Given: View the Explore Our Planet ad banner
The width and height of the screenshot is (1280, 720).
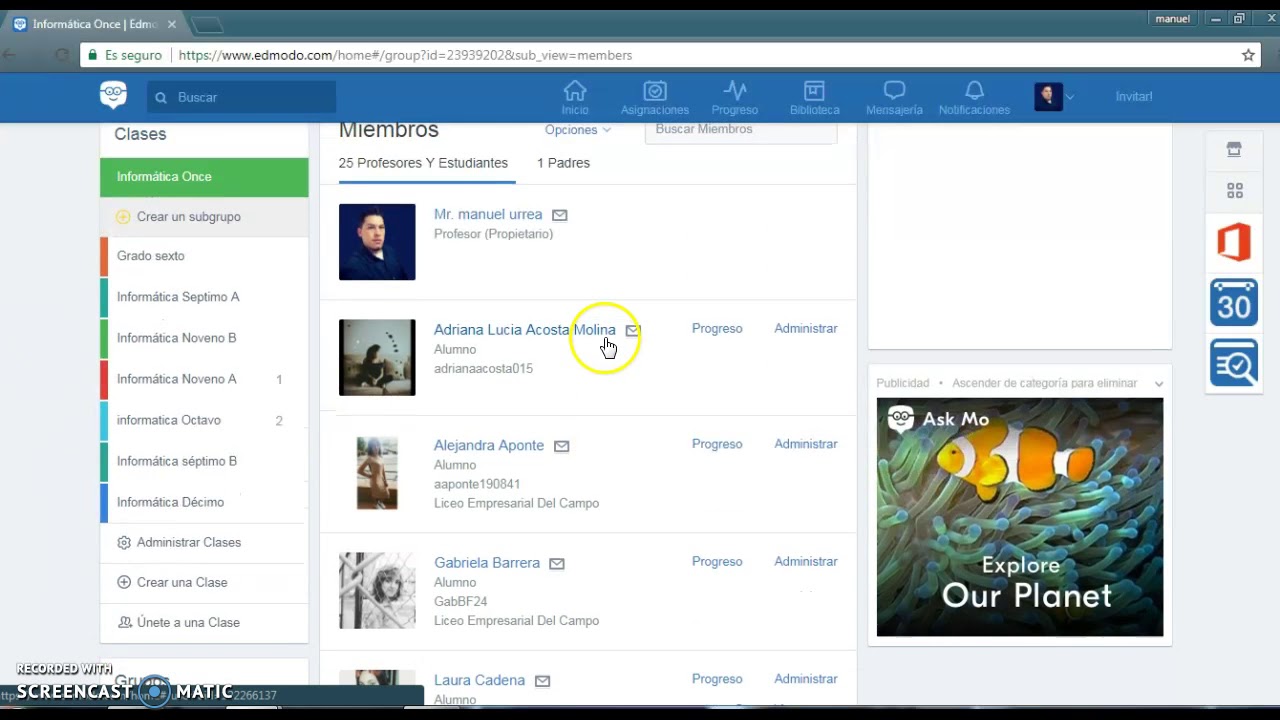Looking at the screenshot, I should [x=1019, y=517].
